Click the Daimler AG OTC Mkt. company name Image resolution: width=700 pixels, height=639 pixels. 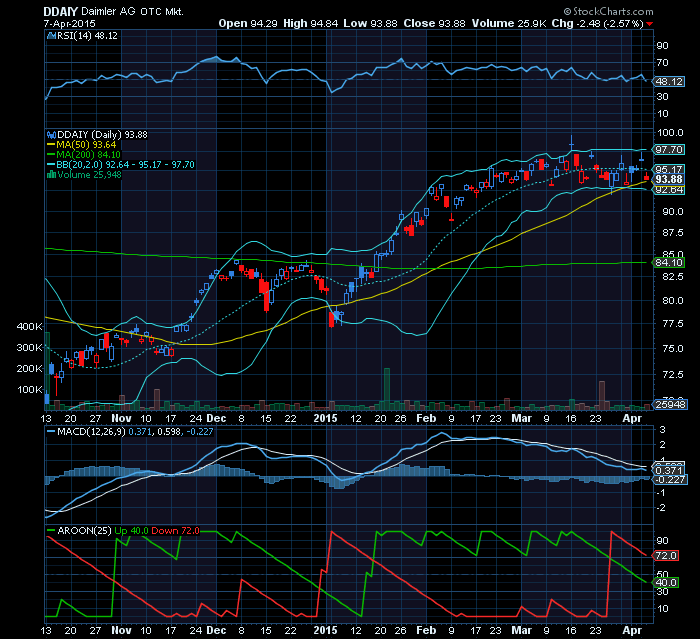click(132, 12)
